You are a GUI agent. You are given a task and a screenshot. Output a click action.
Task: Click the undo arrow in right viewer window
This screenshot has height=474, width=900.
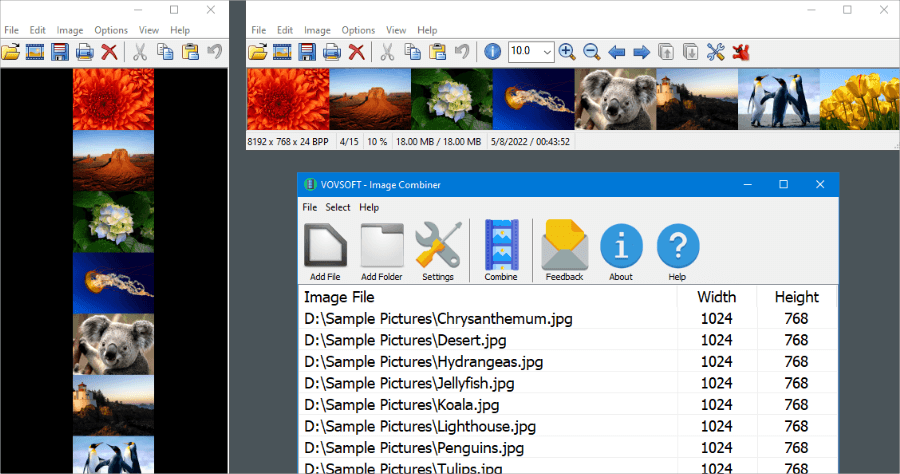462,52
